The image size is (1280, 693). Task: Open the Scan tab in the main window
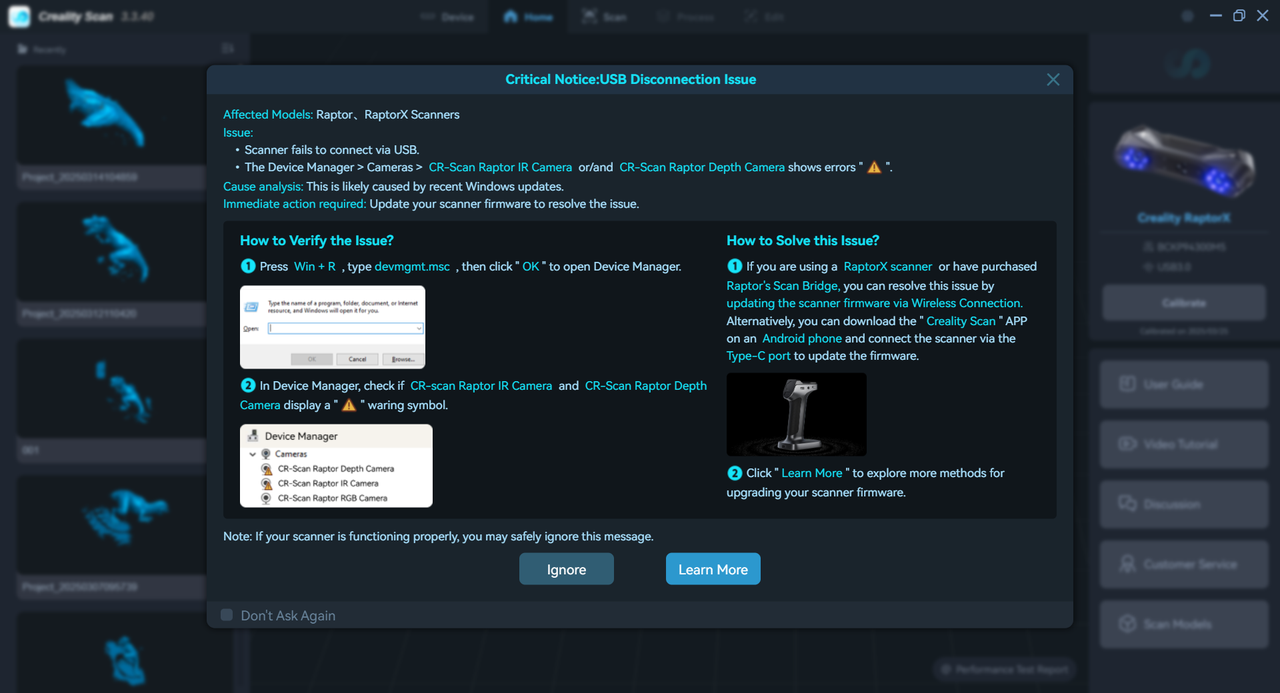pyautogui.click(x=605, y=17)
